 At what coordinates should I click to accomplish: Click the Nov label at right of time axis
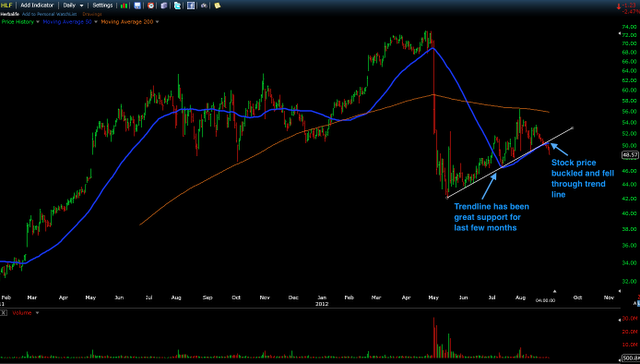click(609, 297)
